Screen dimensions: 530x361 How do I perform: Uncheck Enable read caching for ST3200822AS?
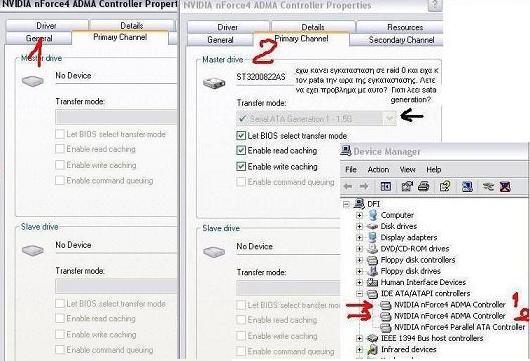[x=241, y=150]
